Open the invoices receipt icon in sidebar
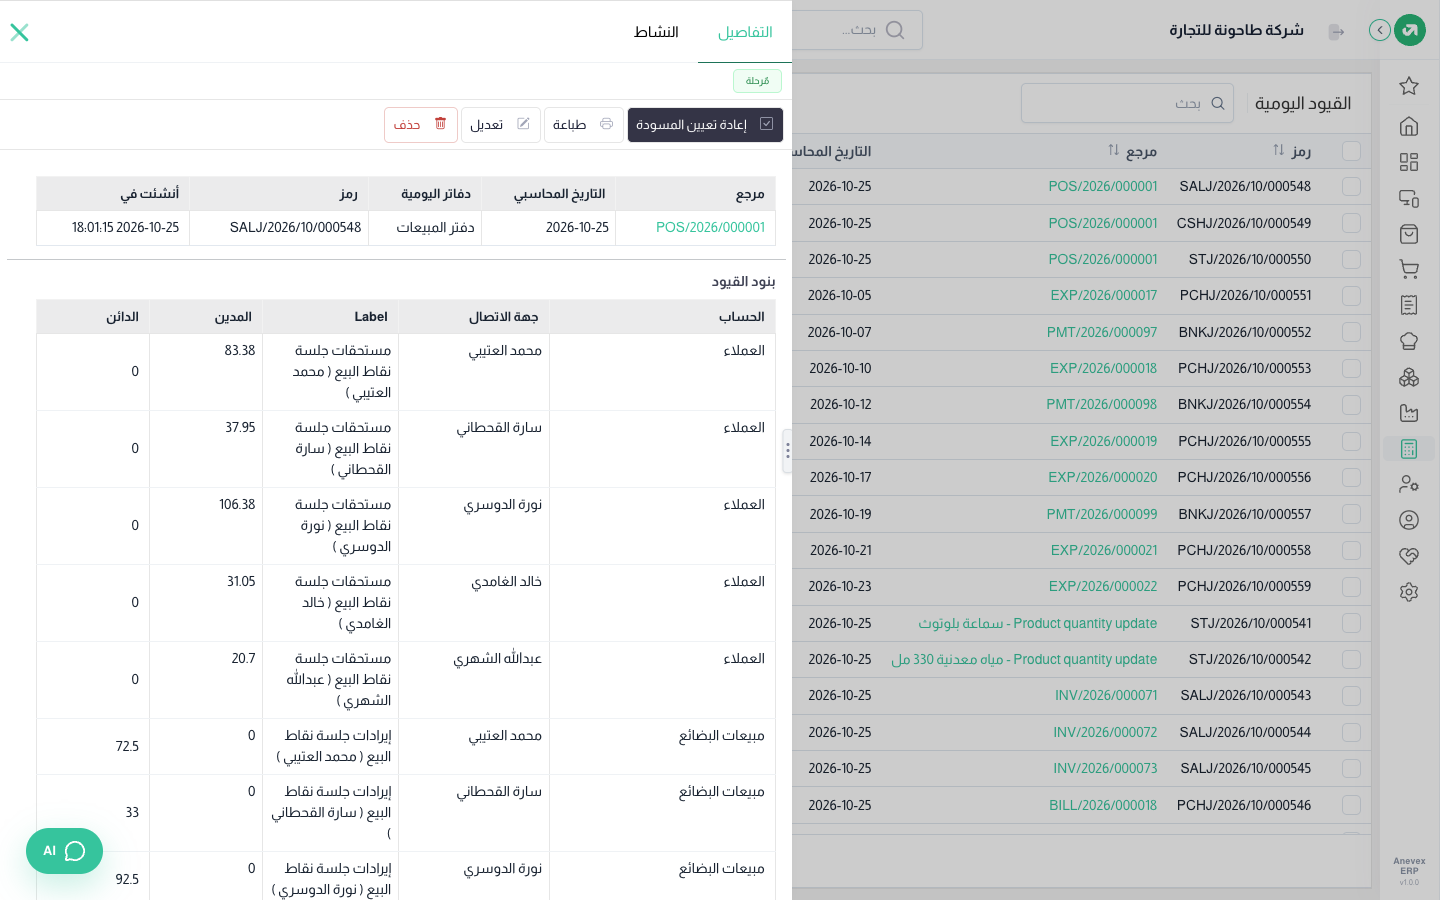 (x=1409, y=305)
